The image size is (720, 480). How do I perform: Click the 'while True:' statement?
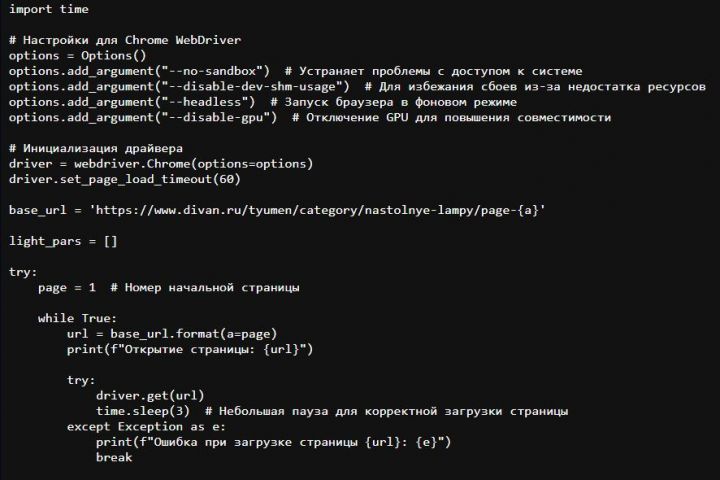[78, 318]
